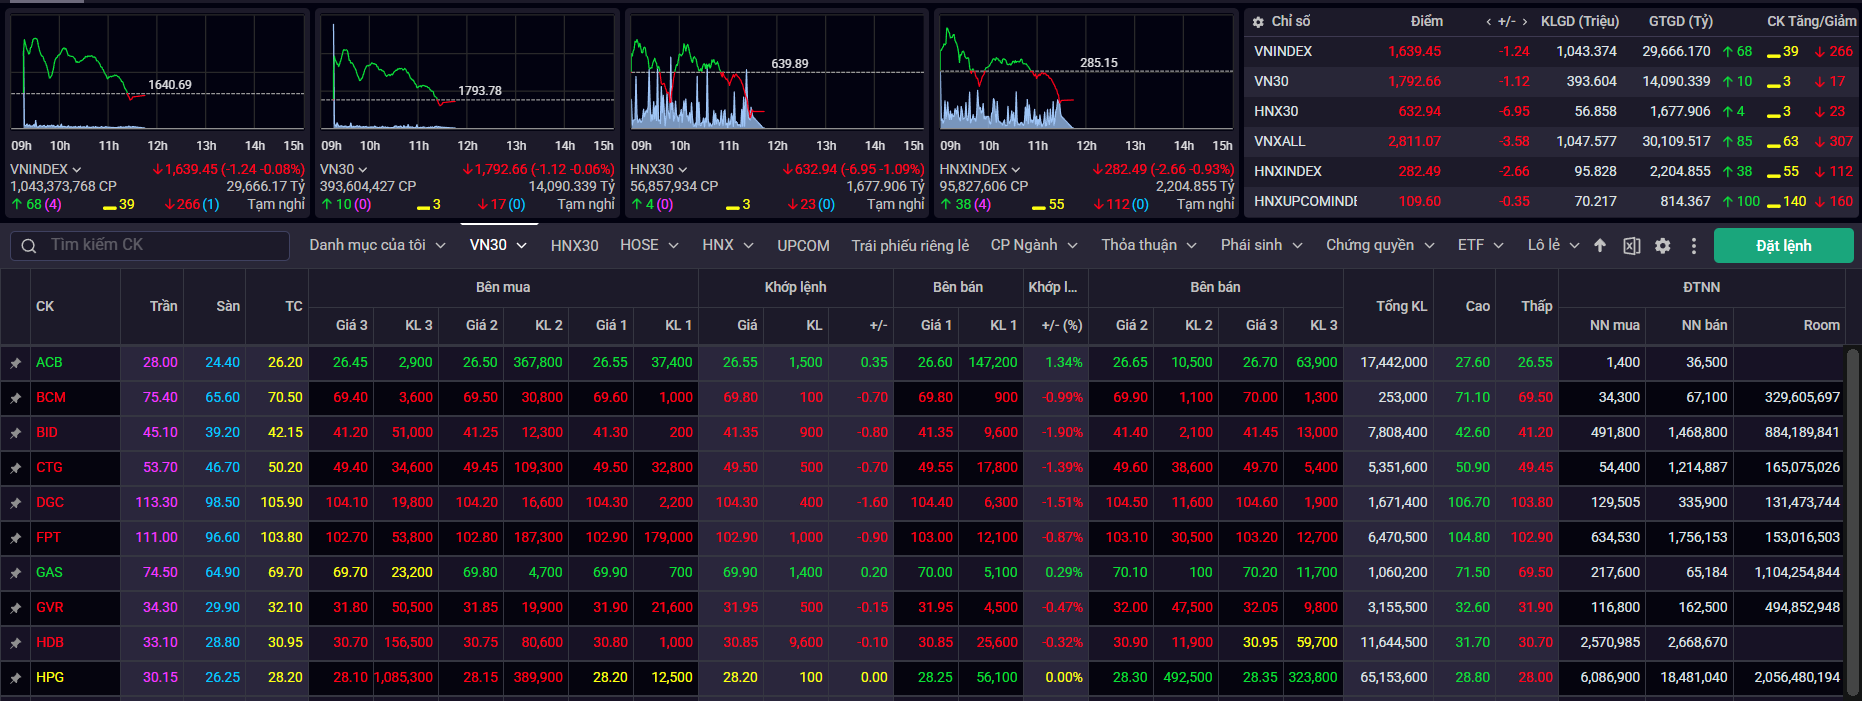Open the HNX30 selector under third chart
The height and width of the screenshot is (701, 1862).
[658, 170]
